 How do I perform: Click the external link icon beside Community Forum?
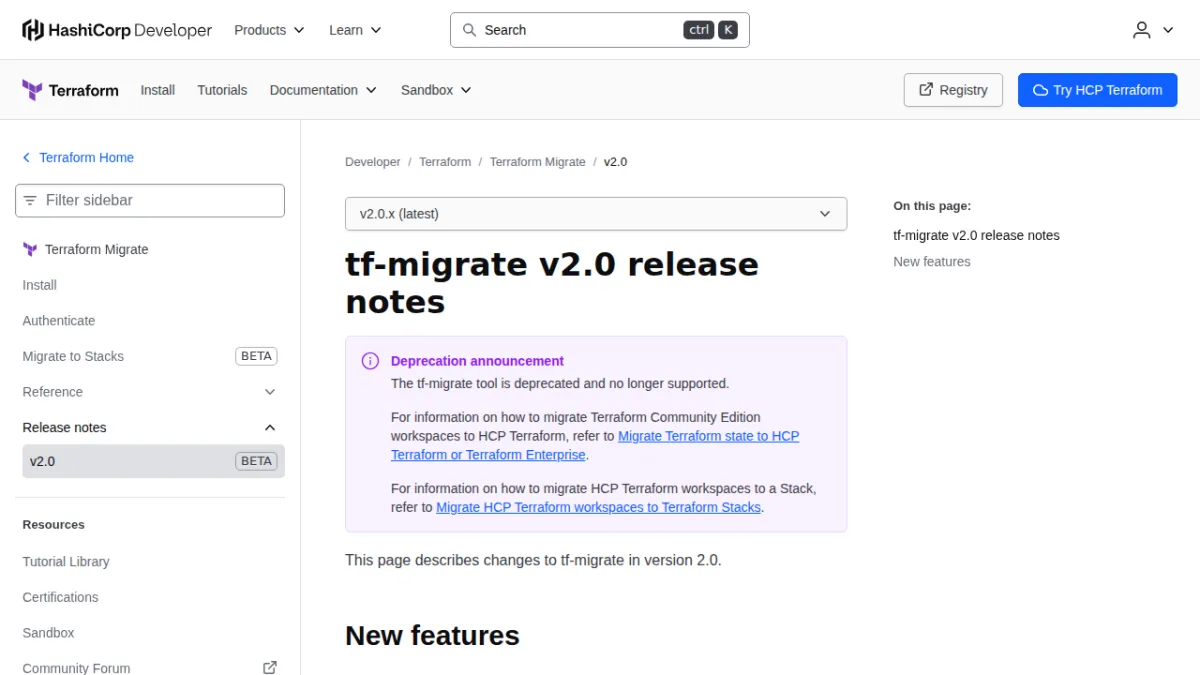[x=269, y=668]
